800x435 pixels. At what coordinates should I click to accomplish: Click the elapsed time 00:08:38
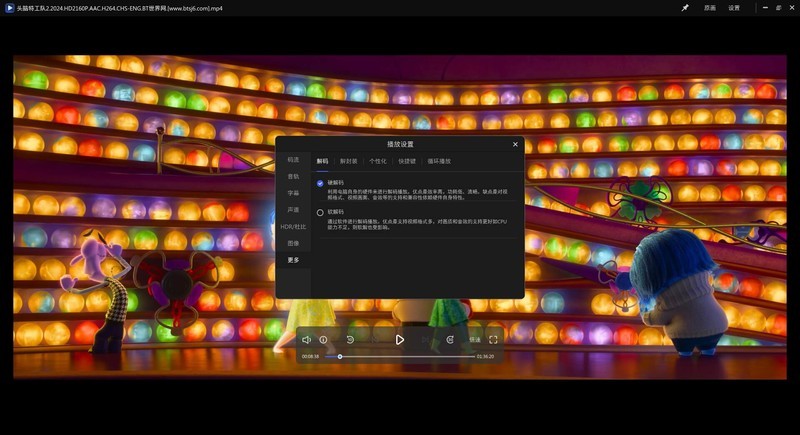click(x=310, y=356)
